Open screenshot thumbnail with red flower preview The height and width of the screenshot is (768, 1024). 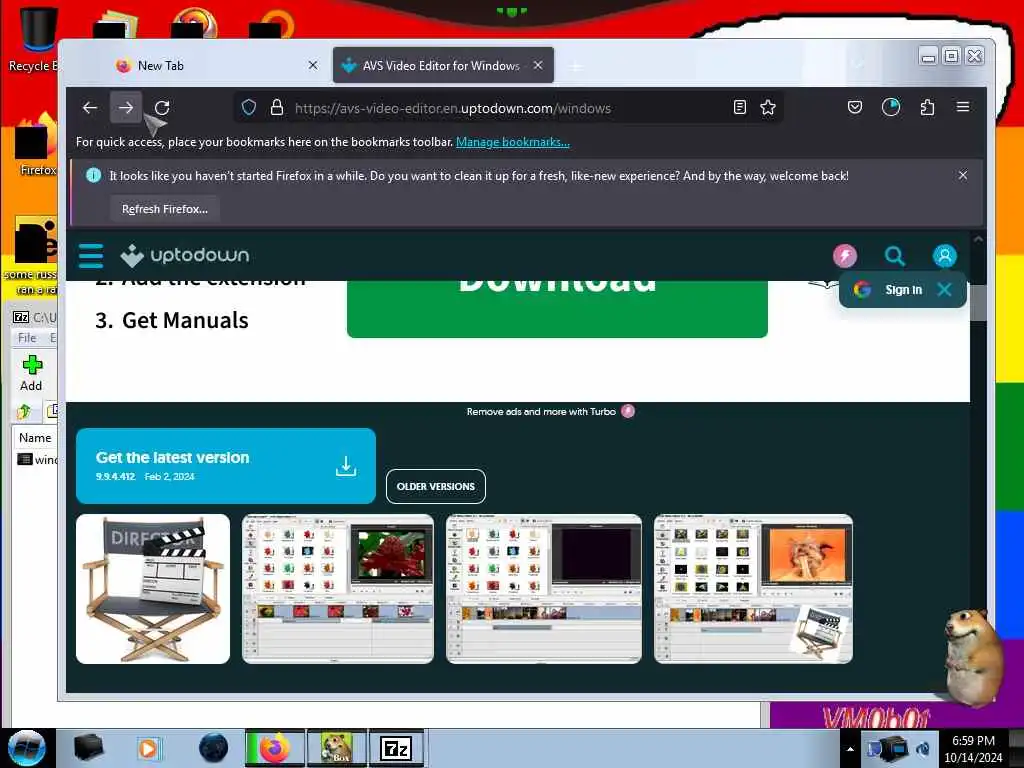tap(338, 589)
